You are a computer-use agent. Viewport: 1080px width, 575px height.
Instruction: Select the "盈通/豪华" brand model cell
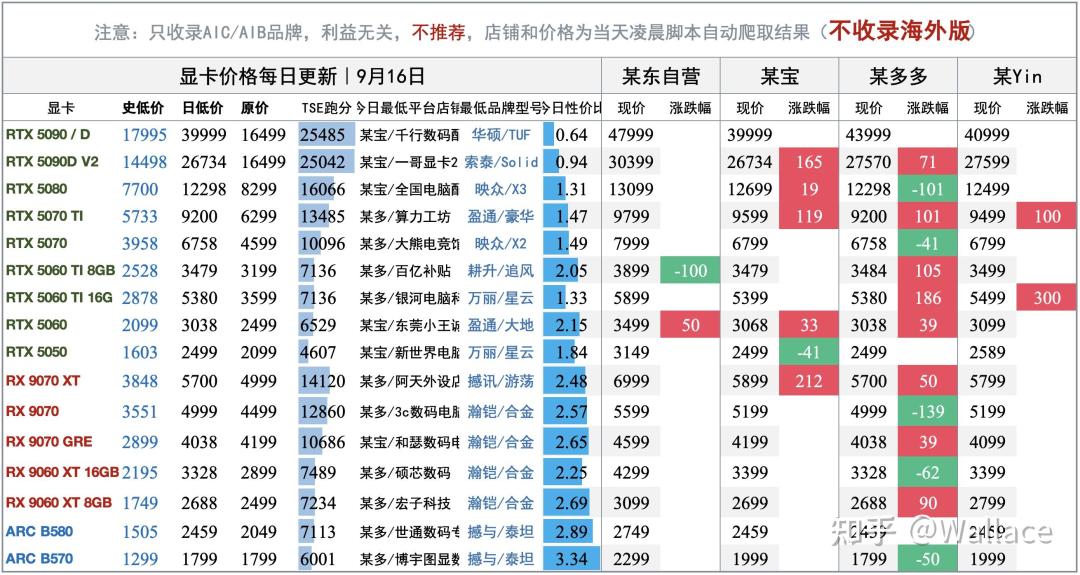tap(501, 216)
